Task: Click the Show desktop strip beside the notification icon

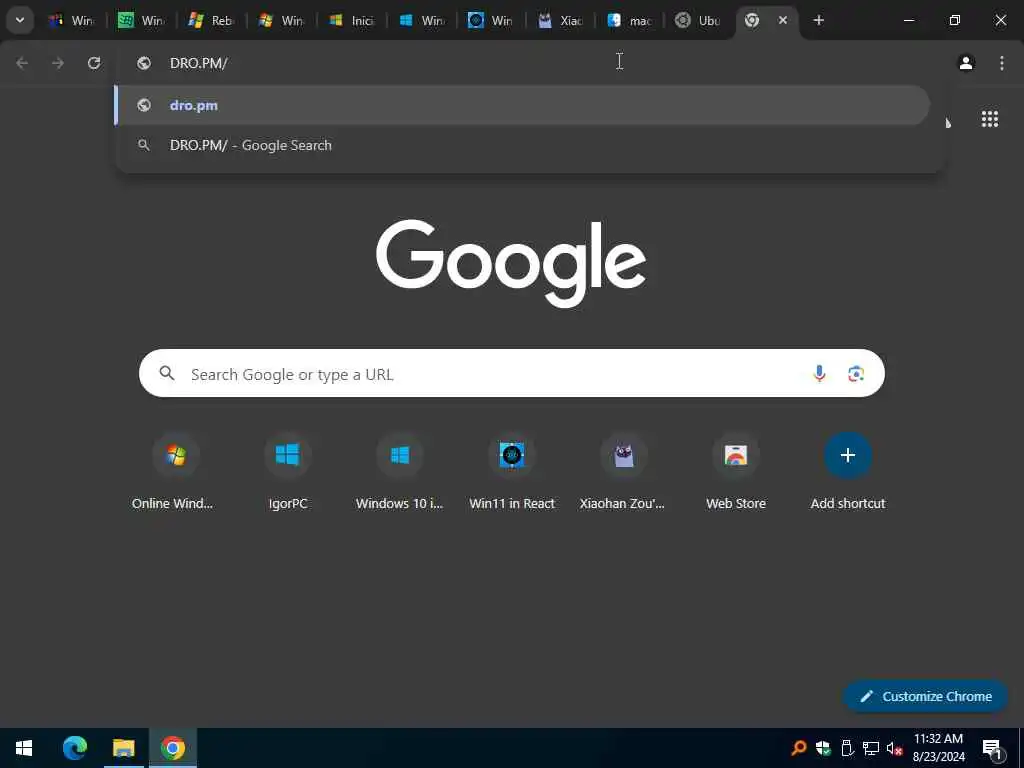Action: [x=1021, y=748]
